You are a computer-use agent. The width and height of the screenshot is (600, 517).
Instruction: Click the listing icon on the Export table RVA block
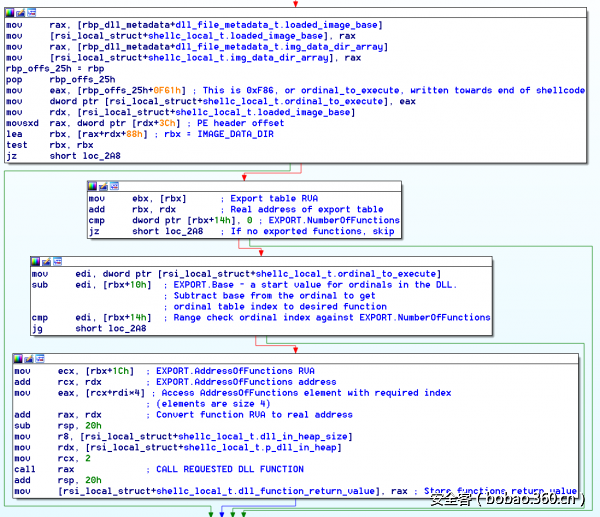point(112,186)
